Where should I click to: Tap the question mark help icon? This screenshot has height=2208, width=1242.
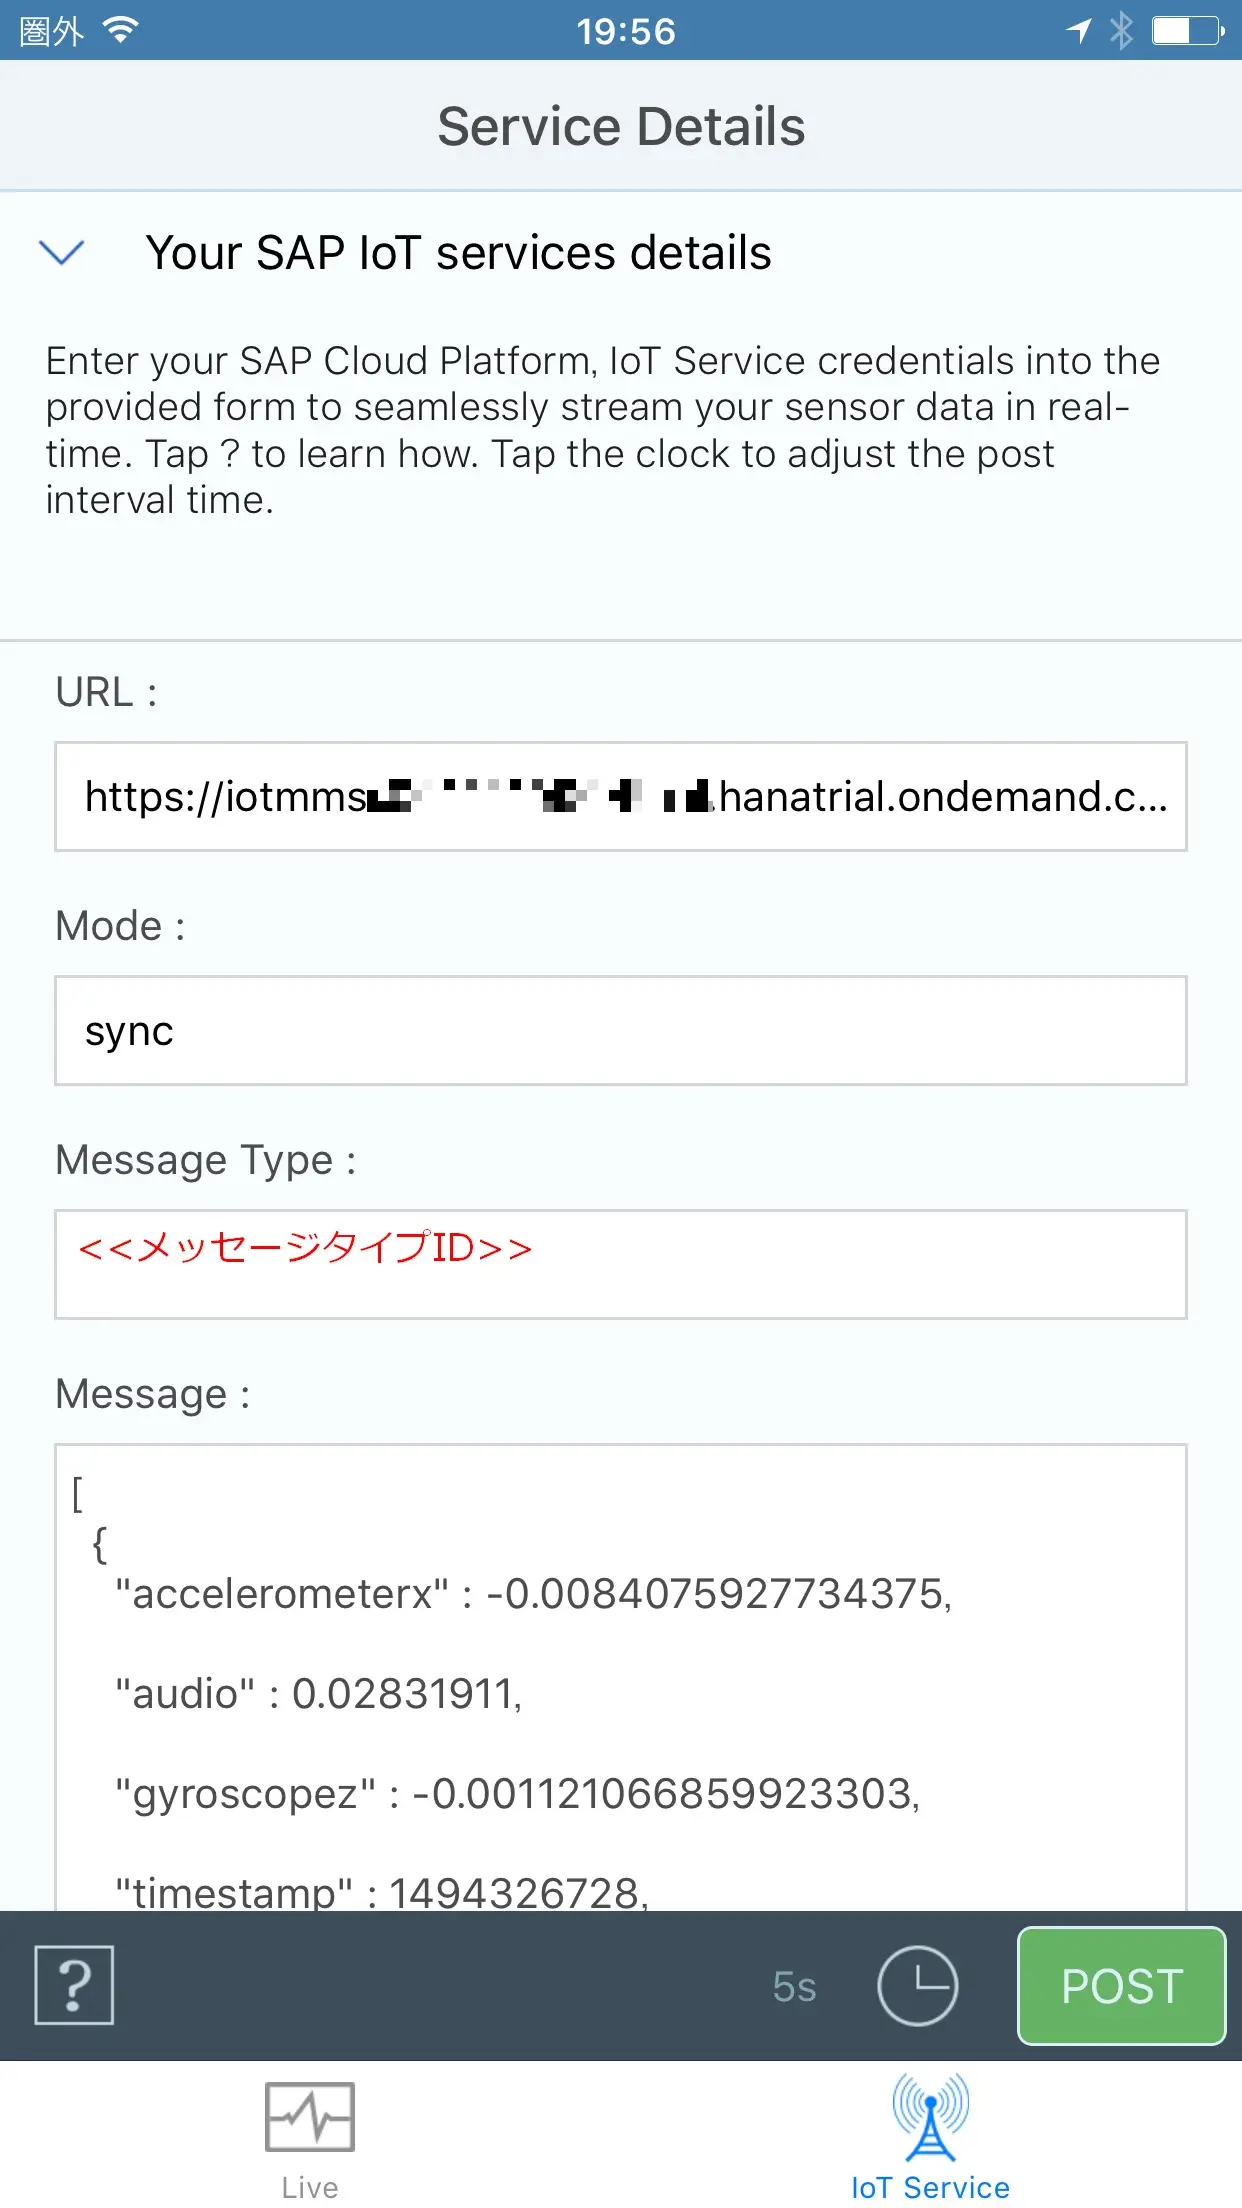74,1985
